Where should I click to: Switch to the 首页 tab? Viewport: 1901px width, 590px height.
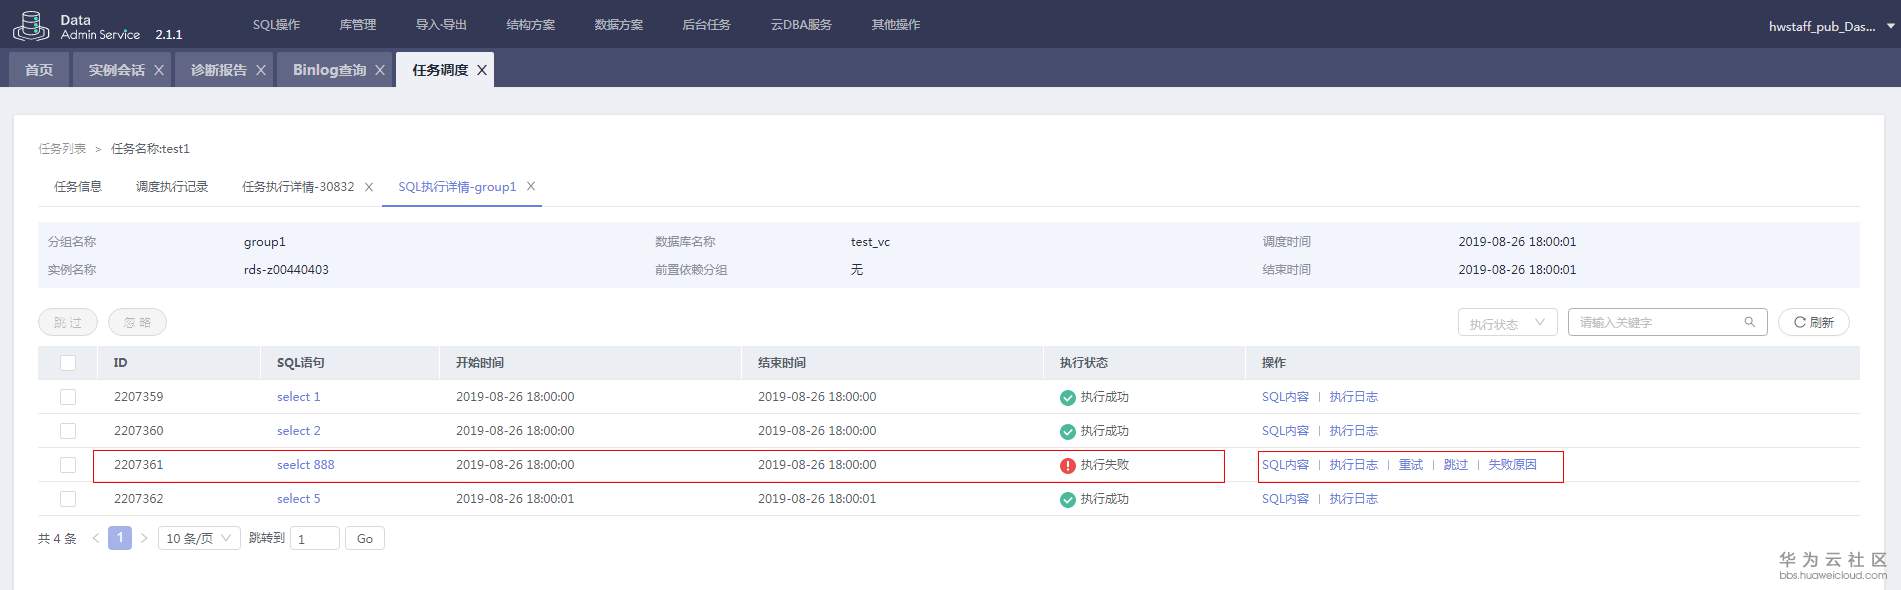pos(39,70)
